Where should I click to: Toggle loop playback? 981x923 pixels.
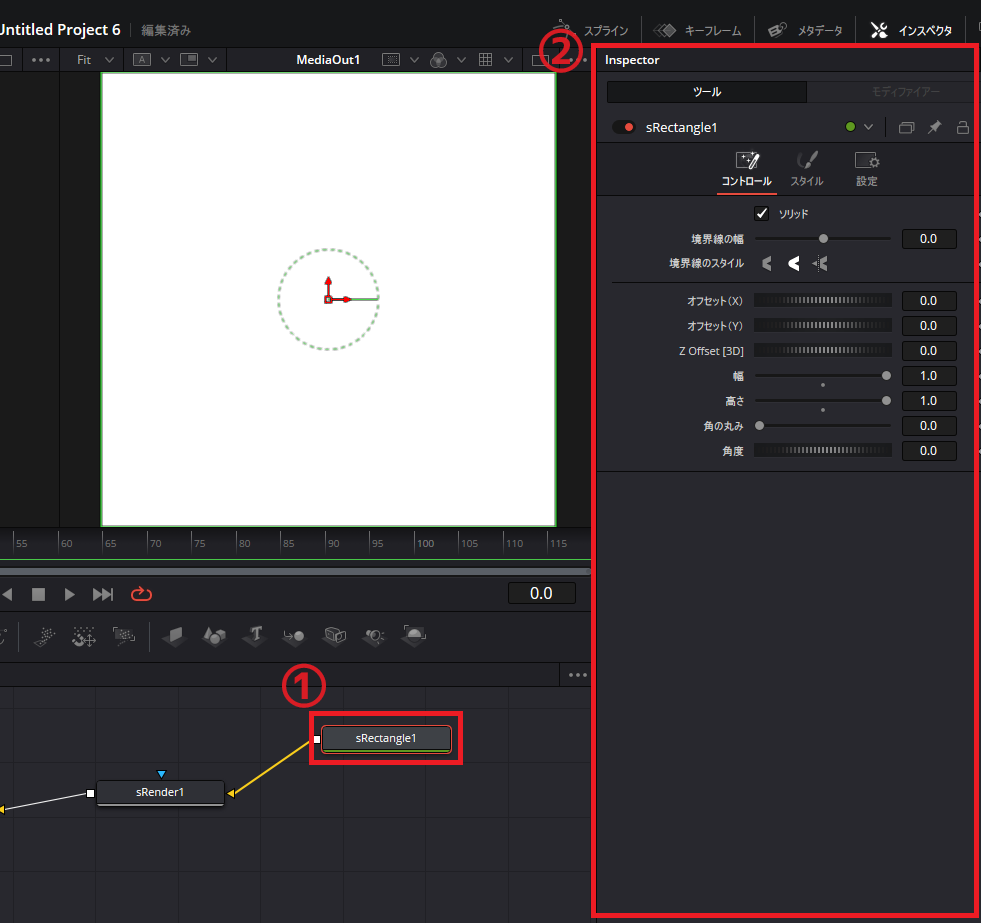(x=141, y=594)
